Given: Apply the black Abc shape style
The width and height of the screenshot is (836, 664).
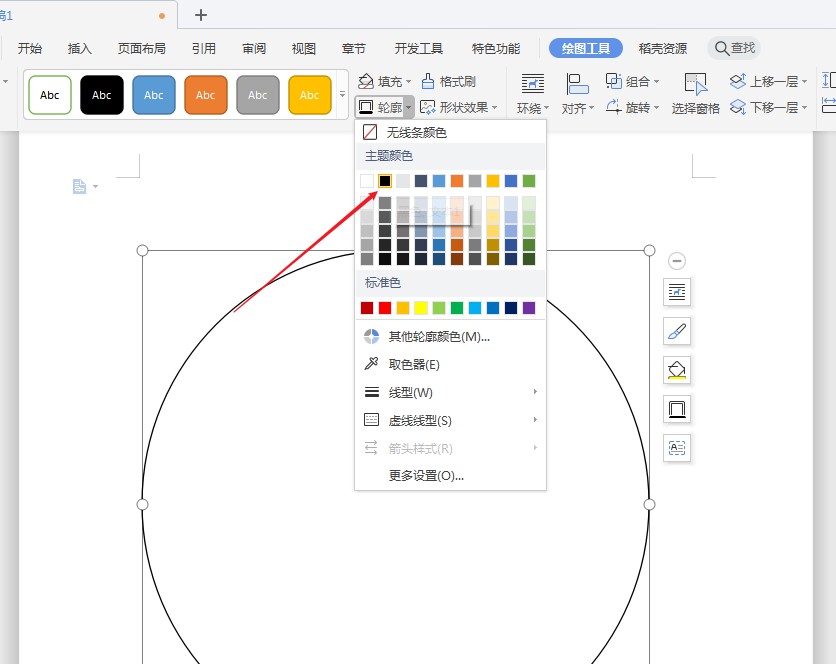Looking at the screenshot, I should click(102, 95).
